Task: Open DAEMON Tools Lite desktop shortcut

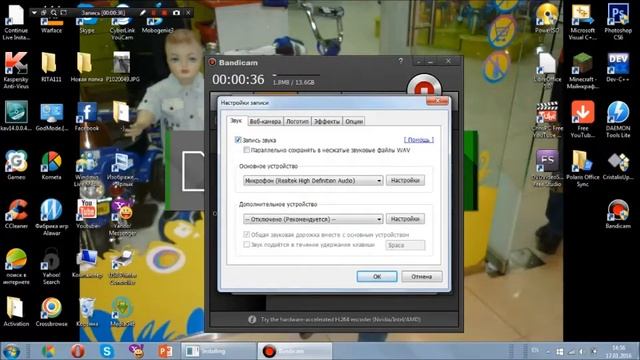Action: pos(618,119)
